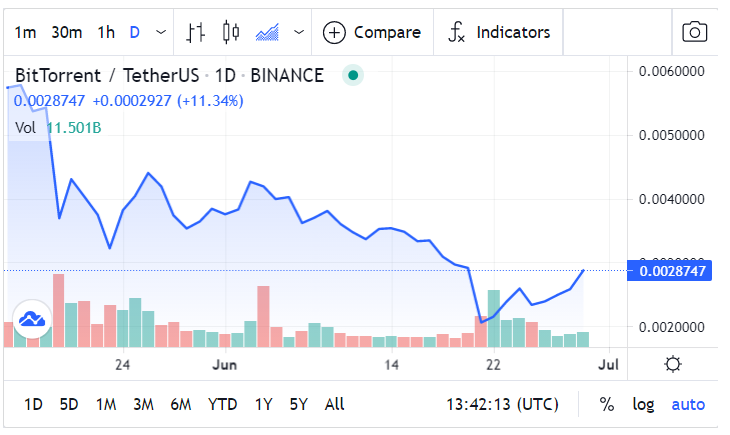Click the green market status dot
This screenshot has width=730, height=435.
[353, 75]
